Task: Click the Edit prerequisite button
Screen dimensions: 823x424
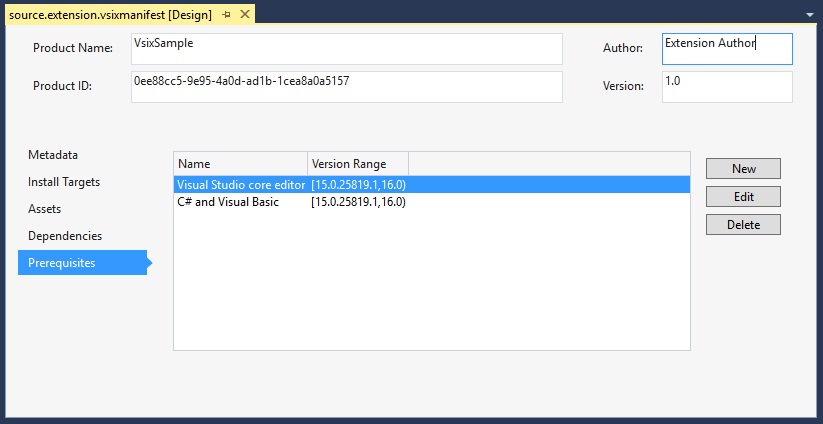Action: [743, 196]
